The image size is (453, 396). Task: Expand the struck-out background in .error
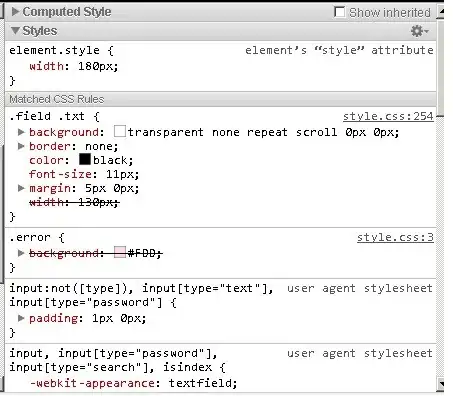click(x=21, y=253)
